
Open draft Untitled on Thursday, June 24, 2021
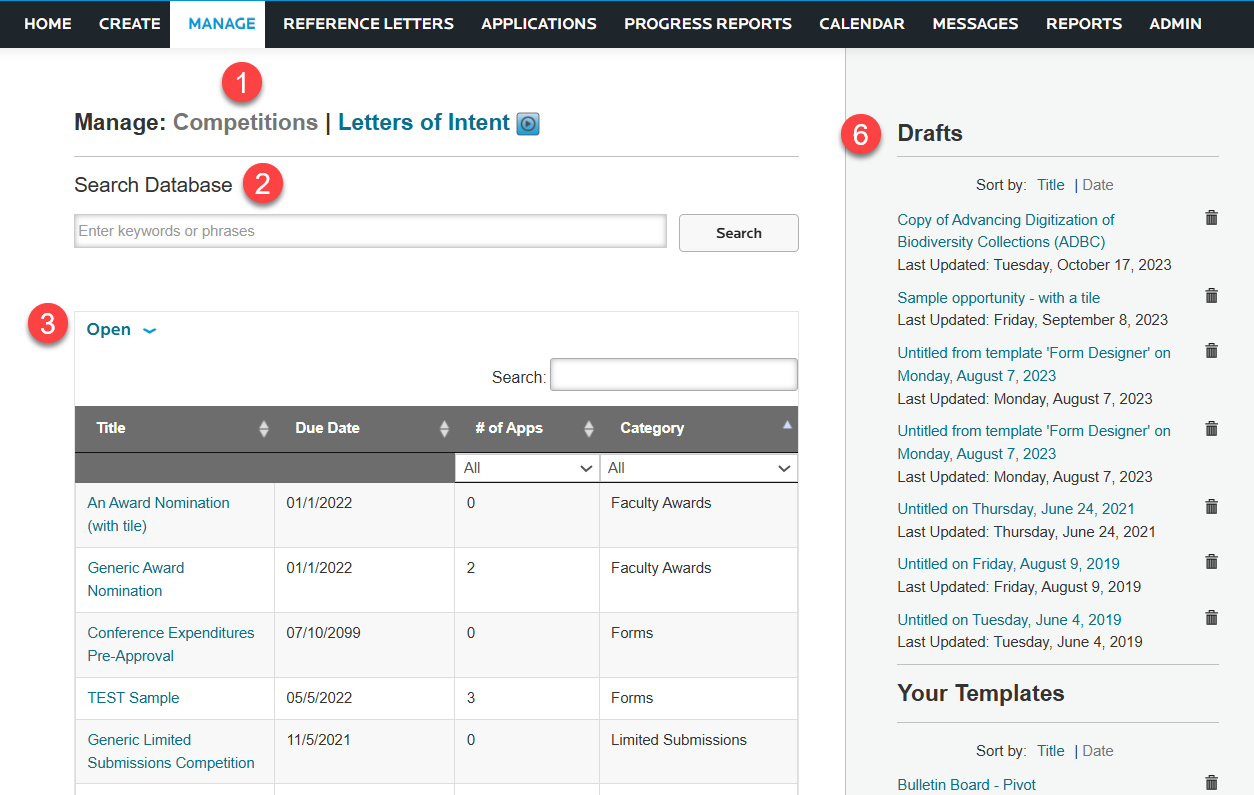pos(1016,509)
